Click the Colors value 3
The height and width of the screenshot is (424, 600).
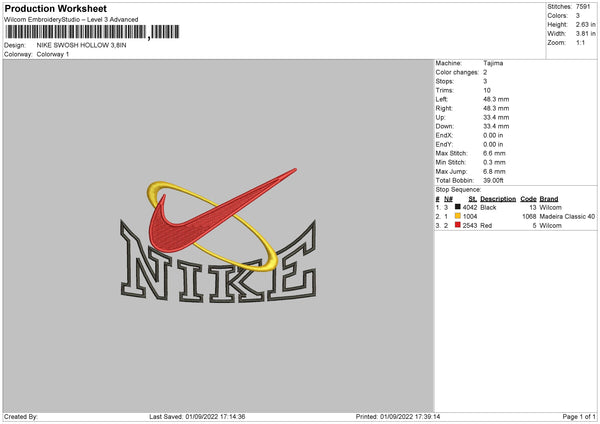click(578, 16)
